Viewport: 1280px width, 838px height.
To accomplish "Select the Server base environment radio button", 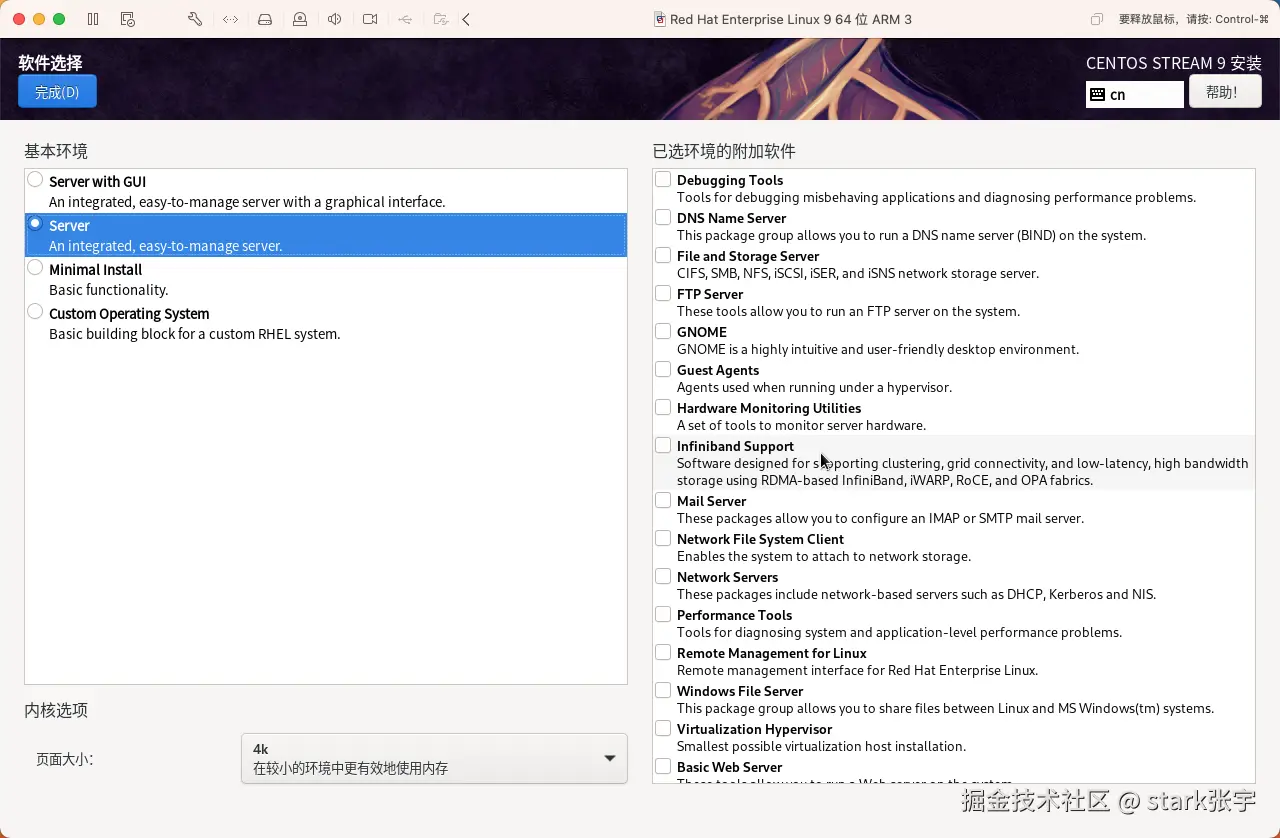I will [36, 224].
